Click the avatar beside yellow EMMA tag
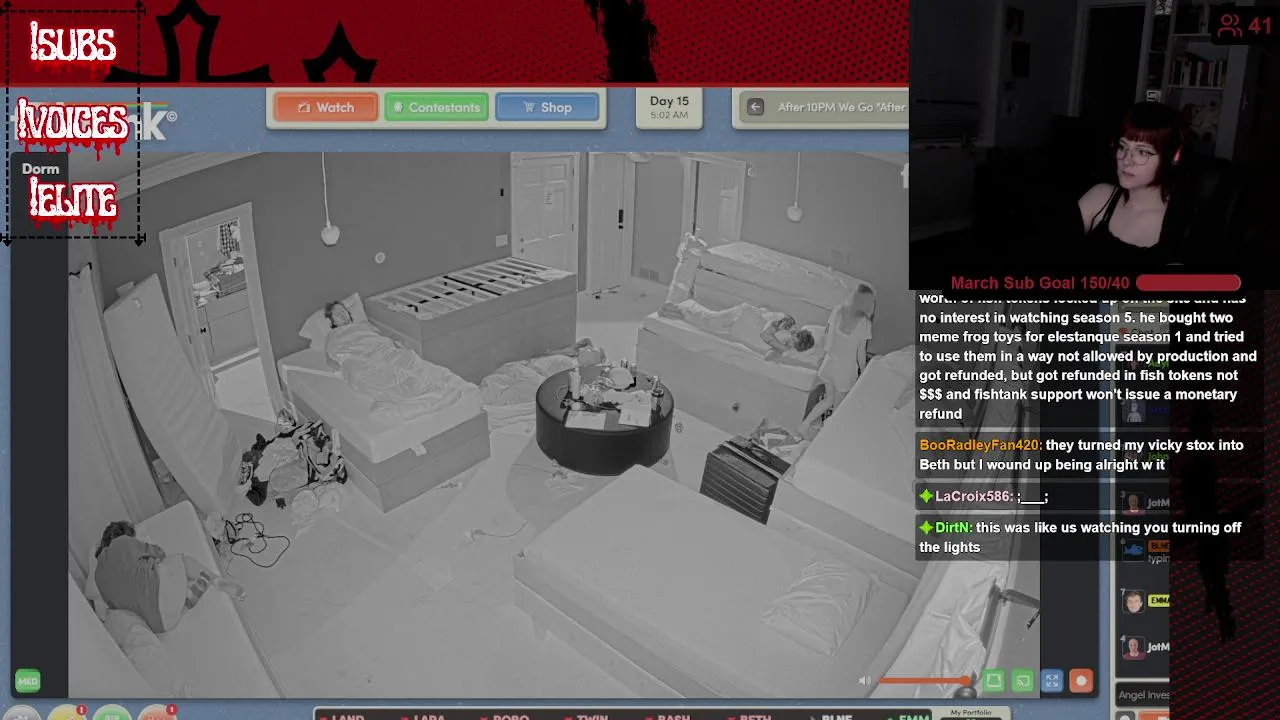The image size is (1280, 720). [x=1133, y=601]
